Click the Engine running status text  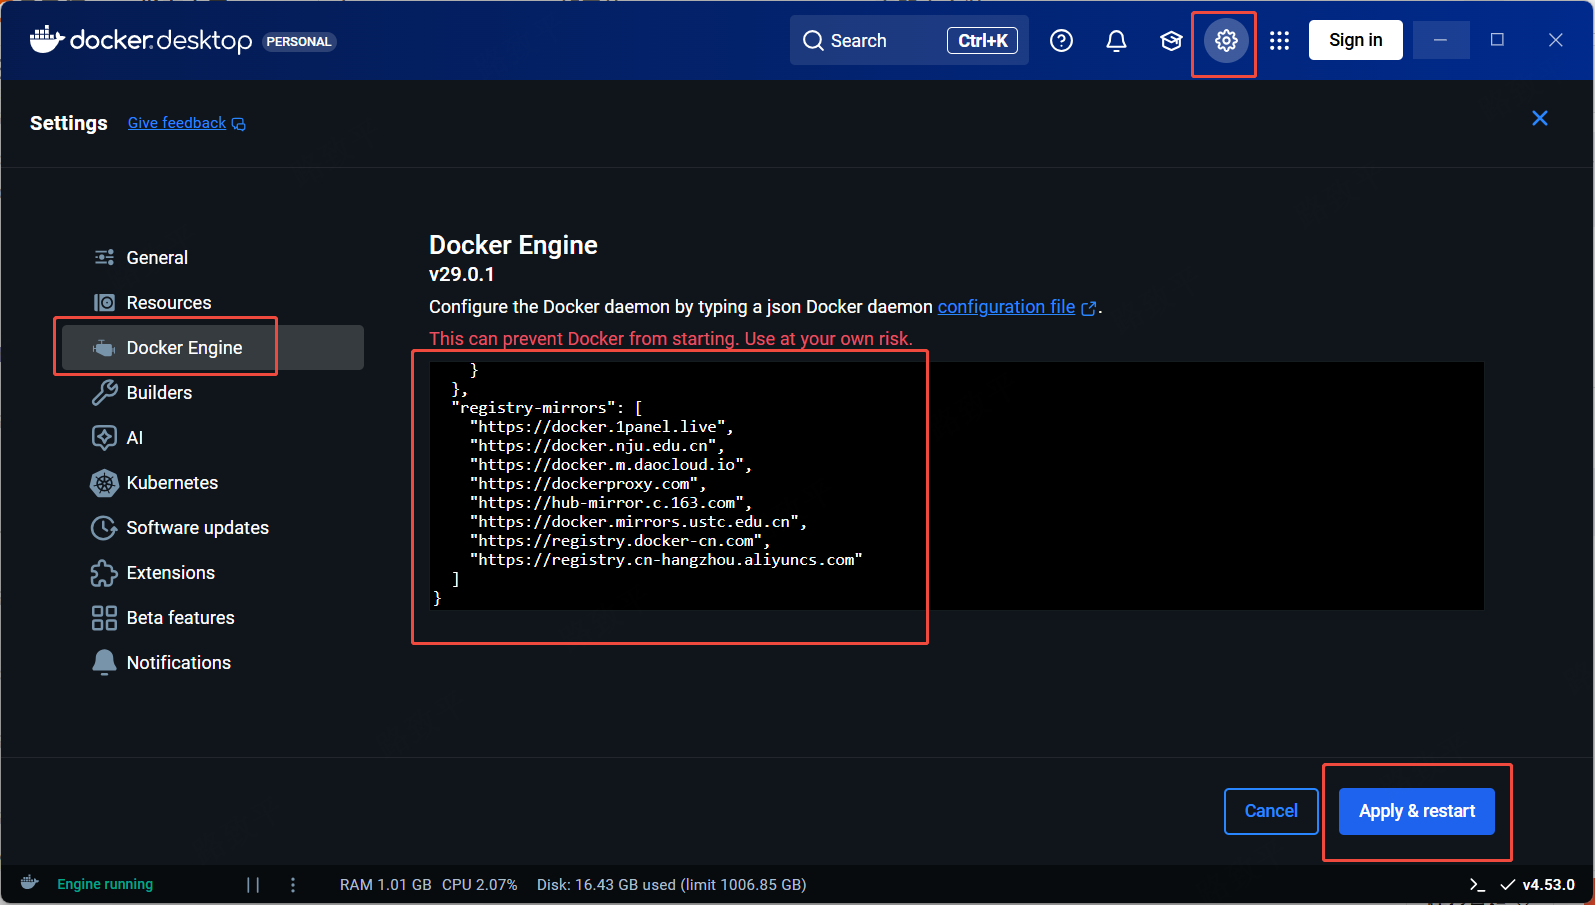105,884
